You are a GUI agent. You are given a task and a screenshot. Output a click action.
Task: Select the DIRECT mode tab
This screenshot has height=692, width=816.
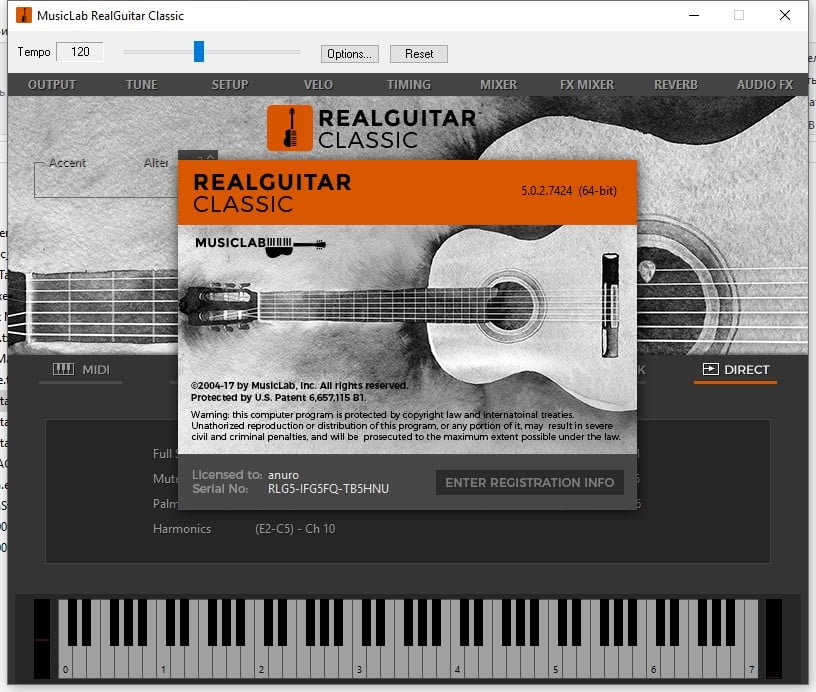tap(735, 370)
